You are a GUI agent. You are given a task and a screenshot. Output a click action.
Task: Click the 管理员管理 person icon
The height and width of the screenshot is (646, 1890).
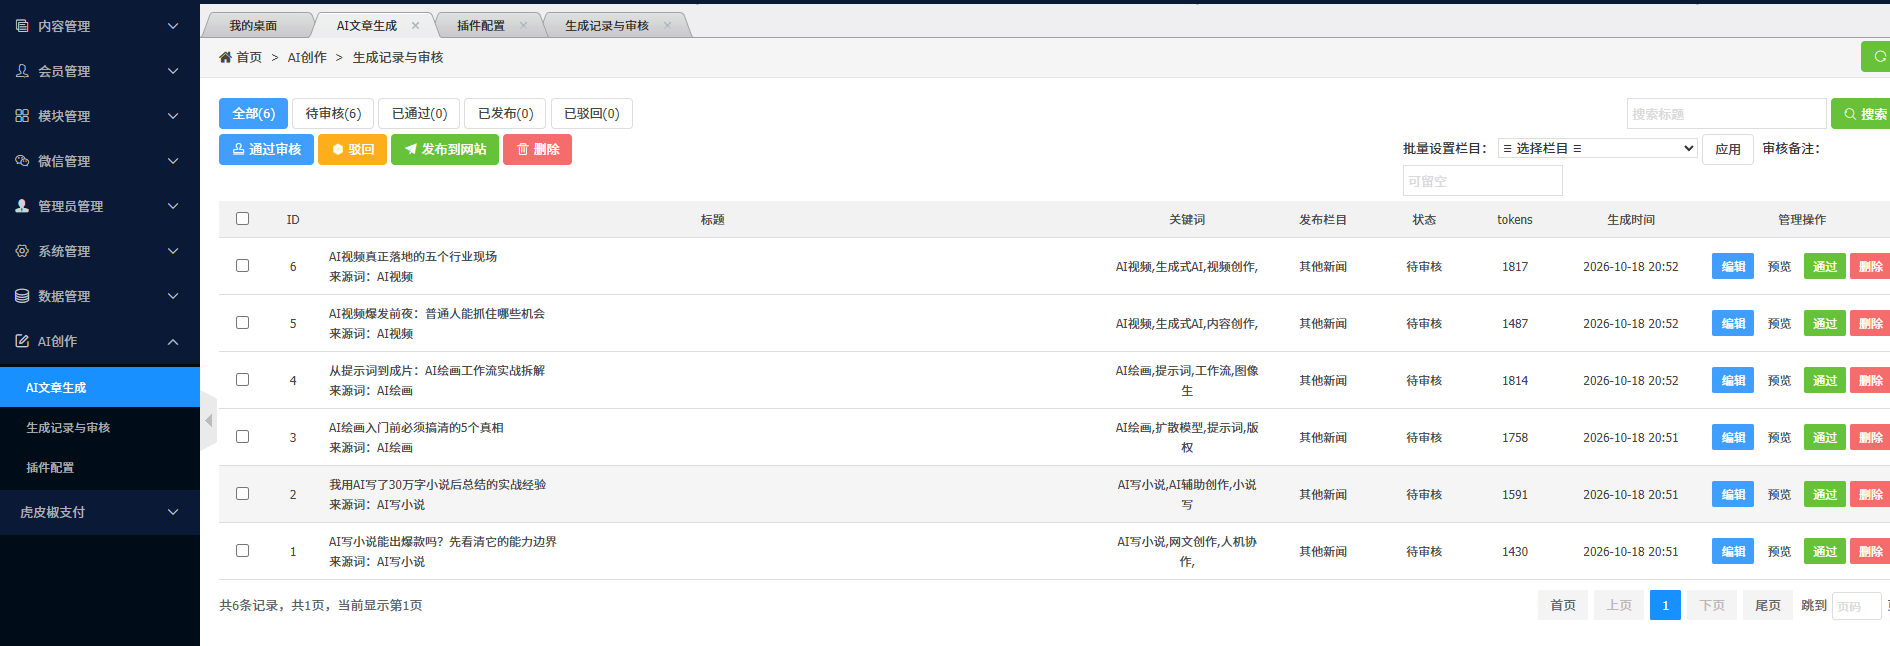[x=22, y=206]
